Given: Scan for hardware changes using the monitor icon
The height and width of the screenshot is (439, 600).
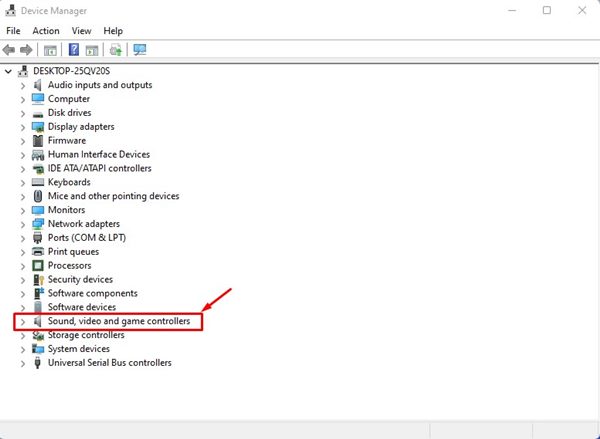Looking at the screenshot, I should point(140,50).
